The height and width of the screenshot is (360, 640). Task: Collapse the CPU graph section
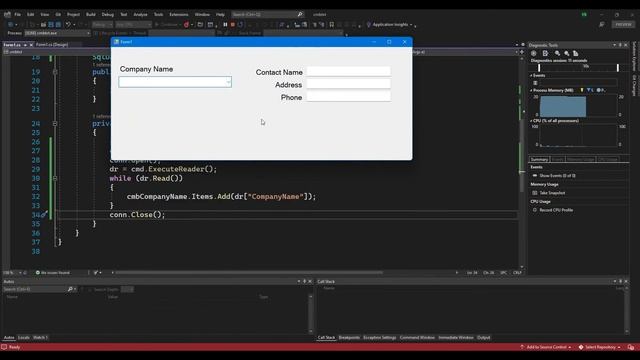coord(531,121)
